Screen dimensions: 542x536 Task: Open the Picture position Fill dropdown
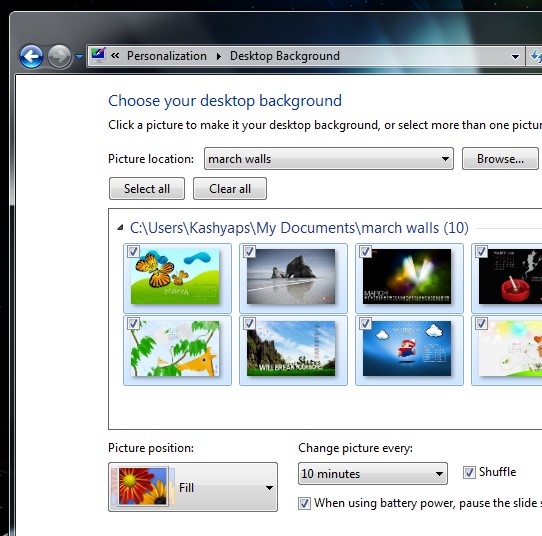pos(193,487)
